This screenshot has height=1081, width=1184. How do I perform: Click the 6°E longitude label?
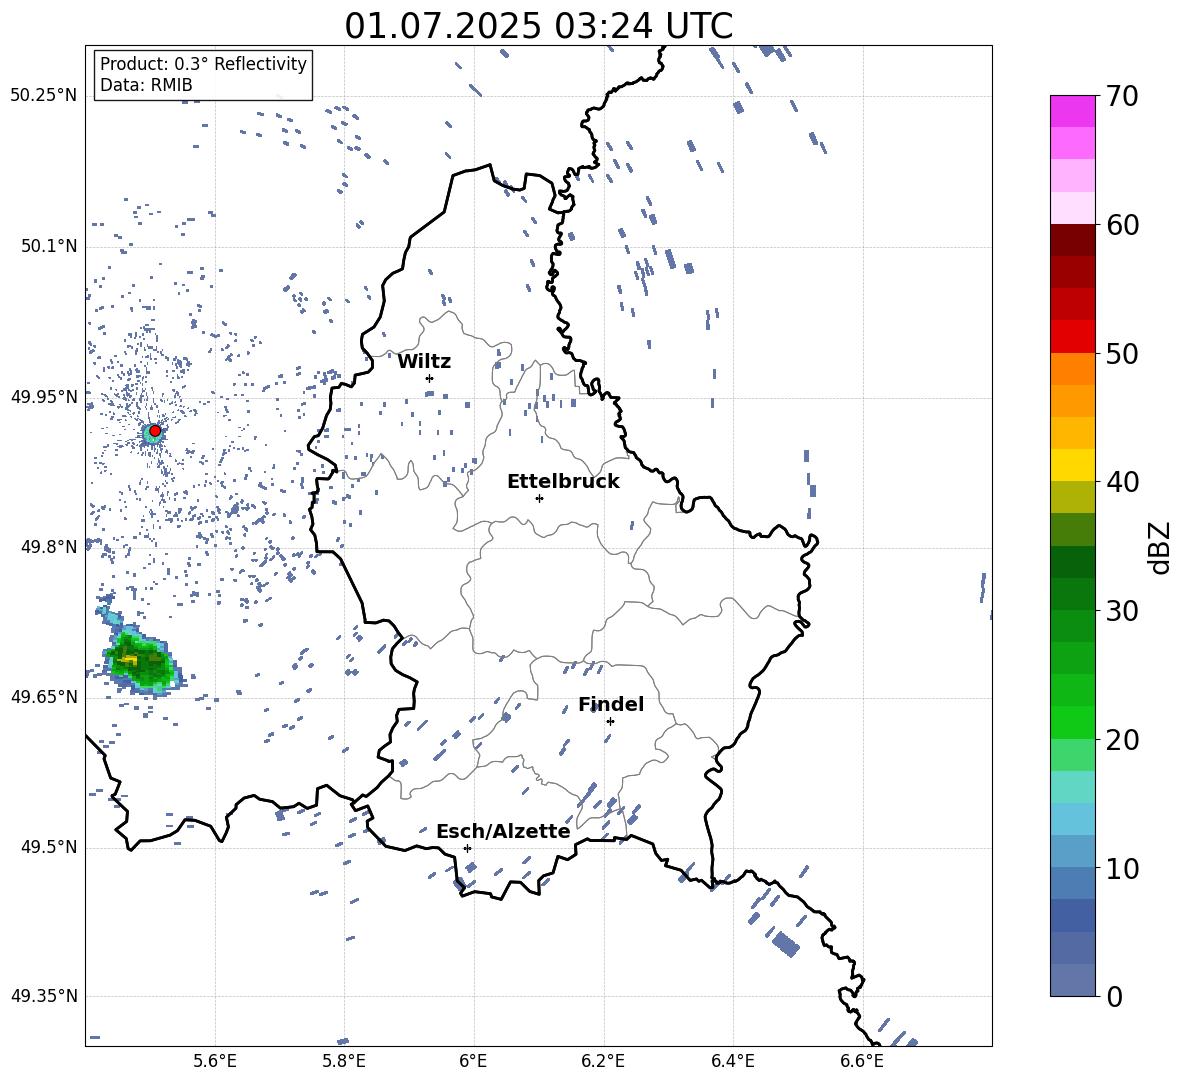(x=473, y=1062)
